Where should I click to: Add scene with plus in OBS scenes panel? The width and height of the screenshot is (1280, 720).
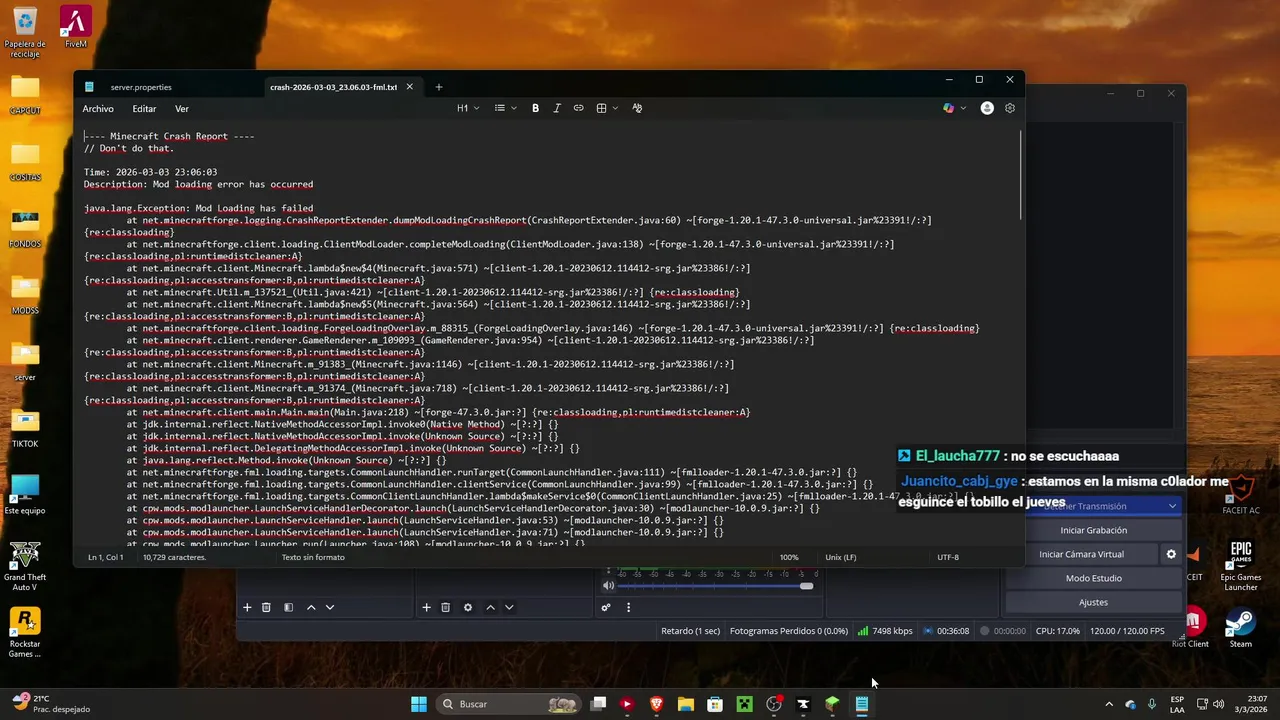pyautogui.click(x=247, y=607)
